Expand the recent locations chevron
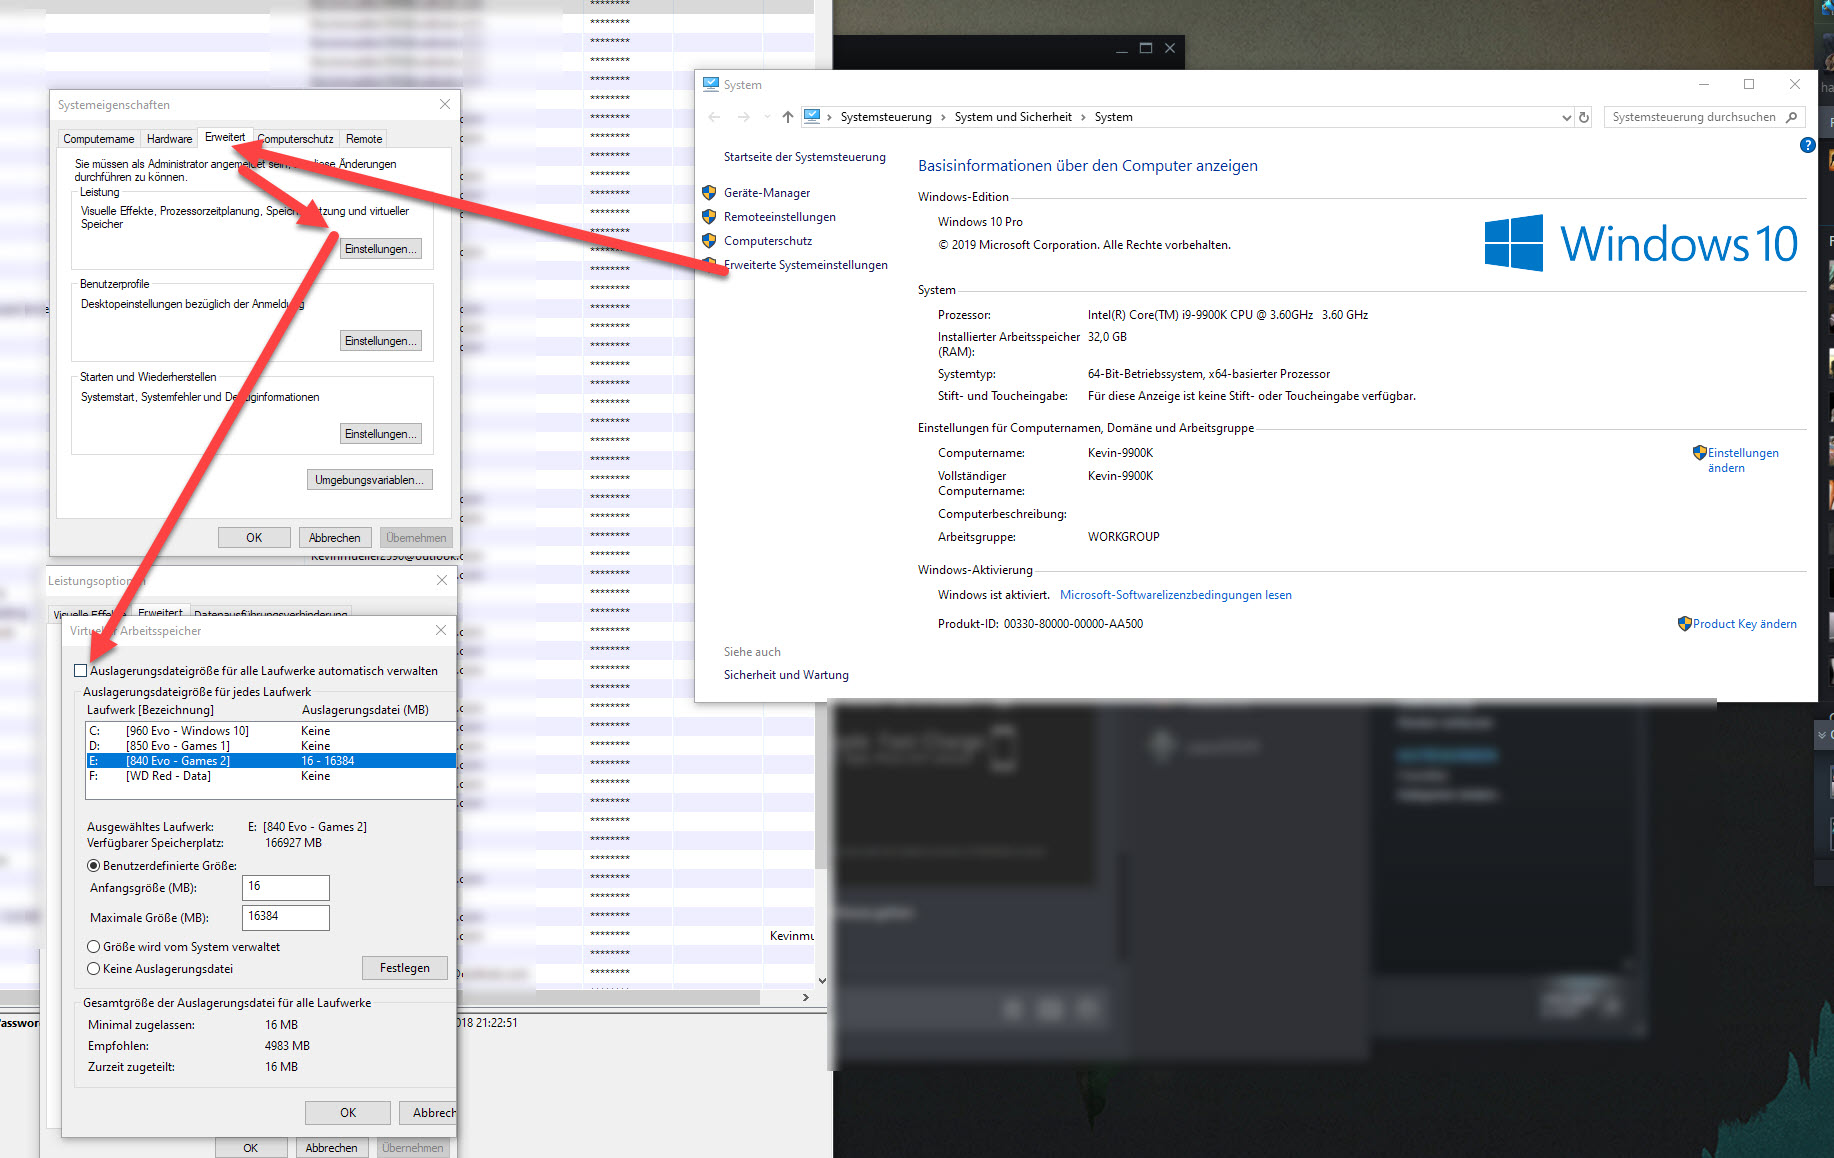 (767, 117)
